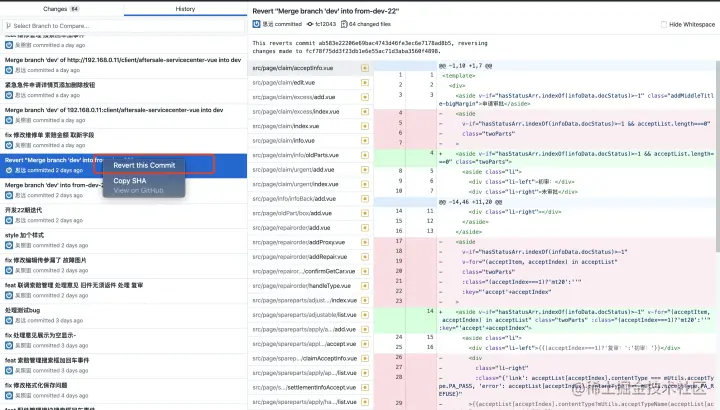
Task: Click the diff view vertical scrollbar
Action: [x=718, y=156]
